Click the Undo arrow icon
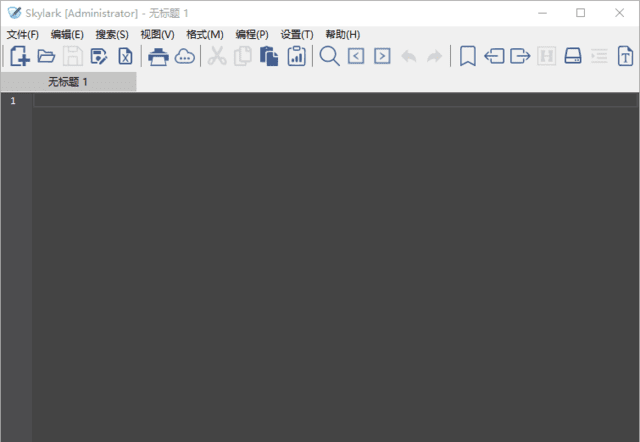This screenshot has height=442, width=640. (x=409, y=56)
